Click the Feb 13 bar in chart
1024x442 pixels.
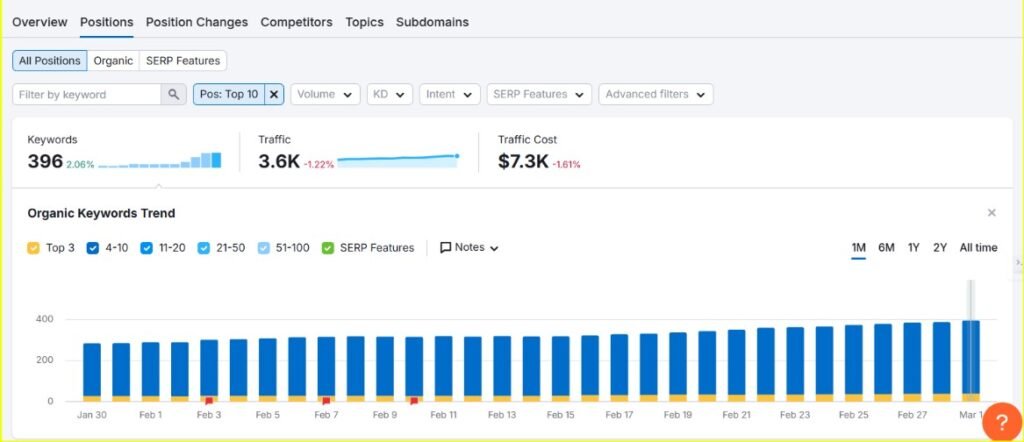point(502,369)
